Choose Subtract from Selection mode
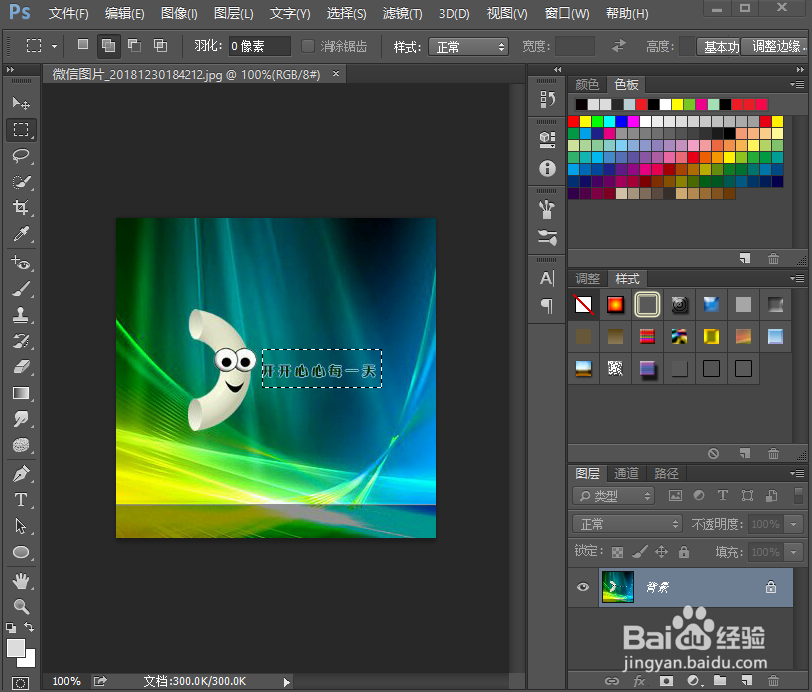This screenshot has height=692, width=812. (x=135, y=46)
